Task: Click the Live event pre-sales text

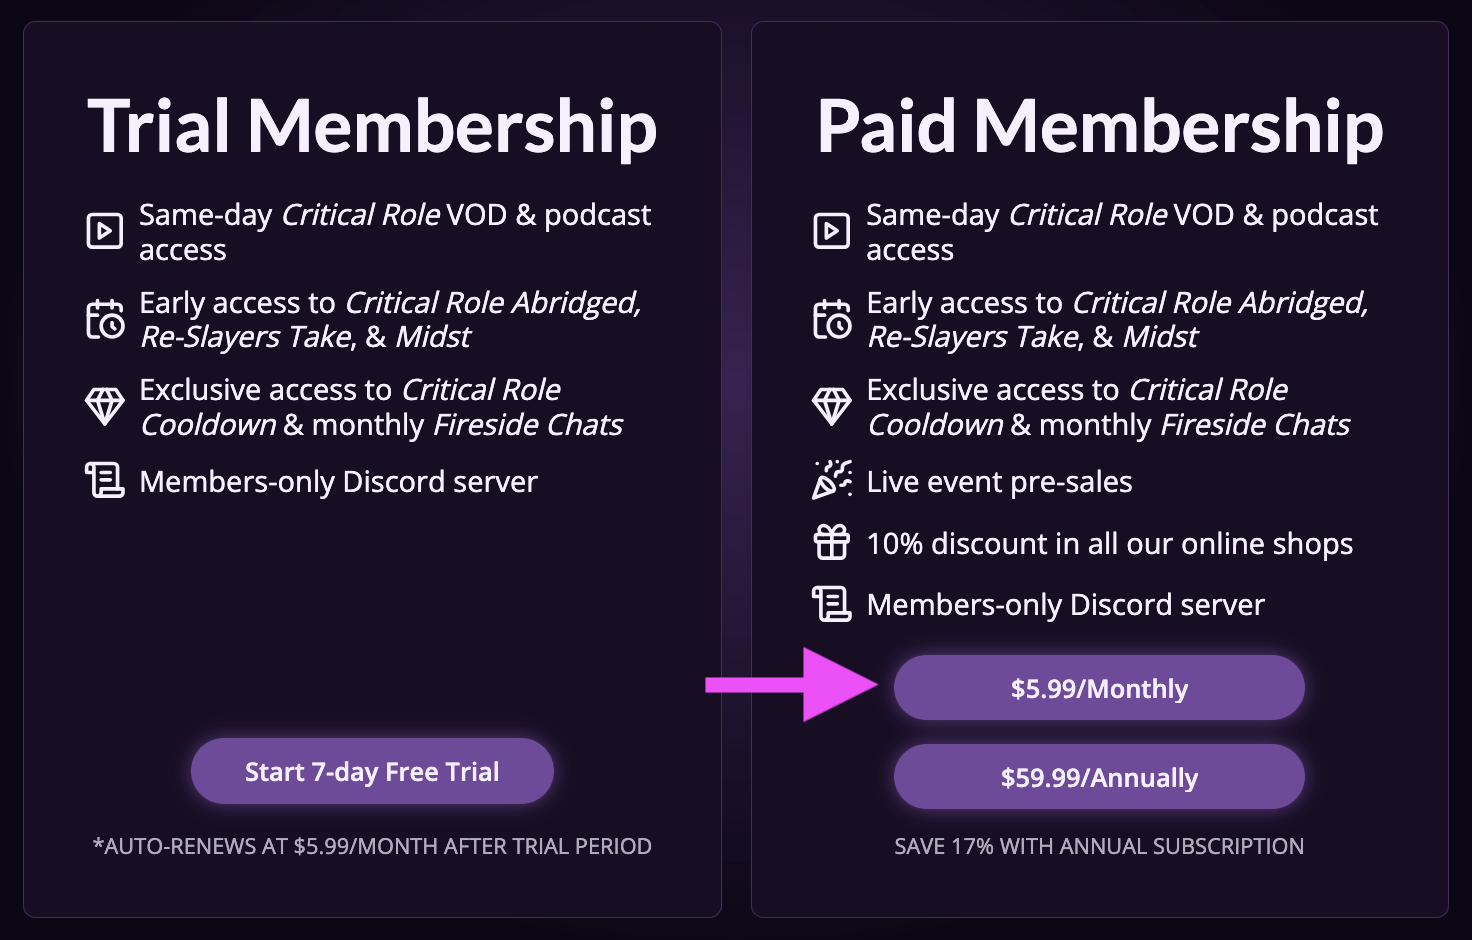Action: pos(999,482)
